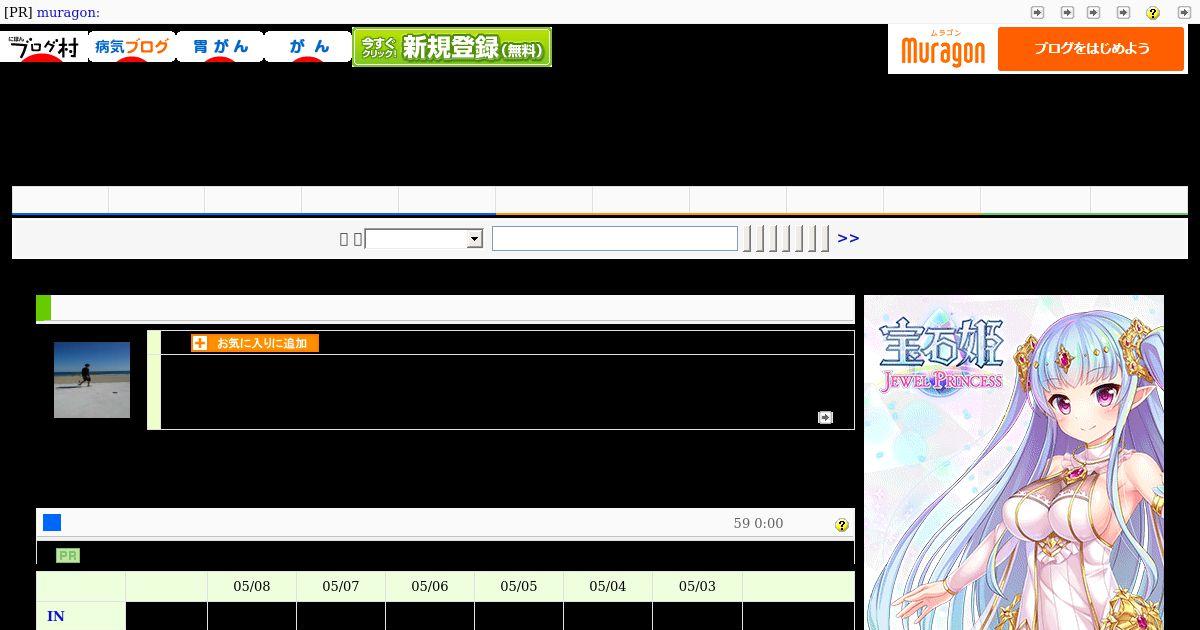Open the beach profile photo thumbnail

92,380
